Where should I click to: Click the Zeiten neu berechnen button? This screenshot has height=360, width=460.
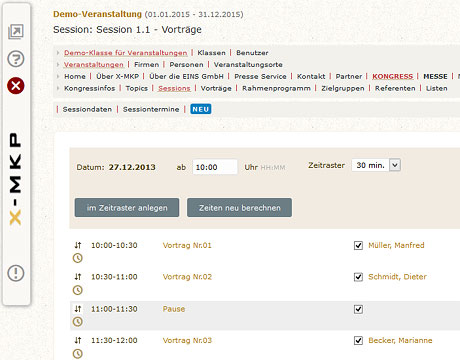tap(239, 208)
